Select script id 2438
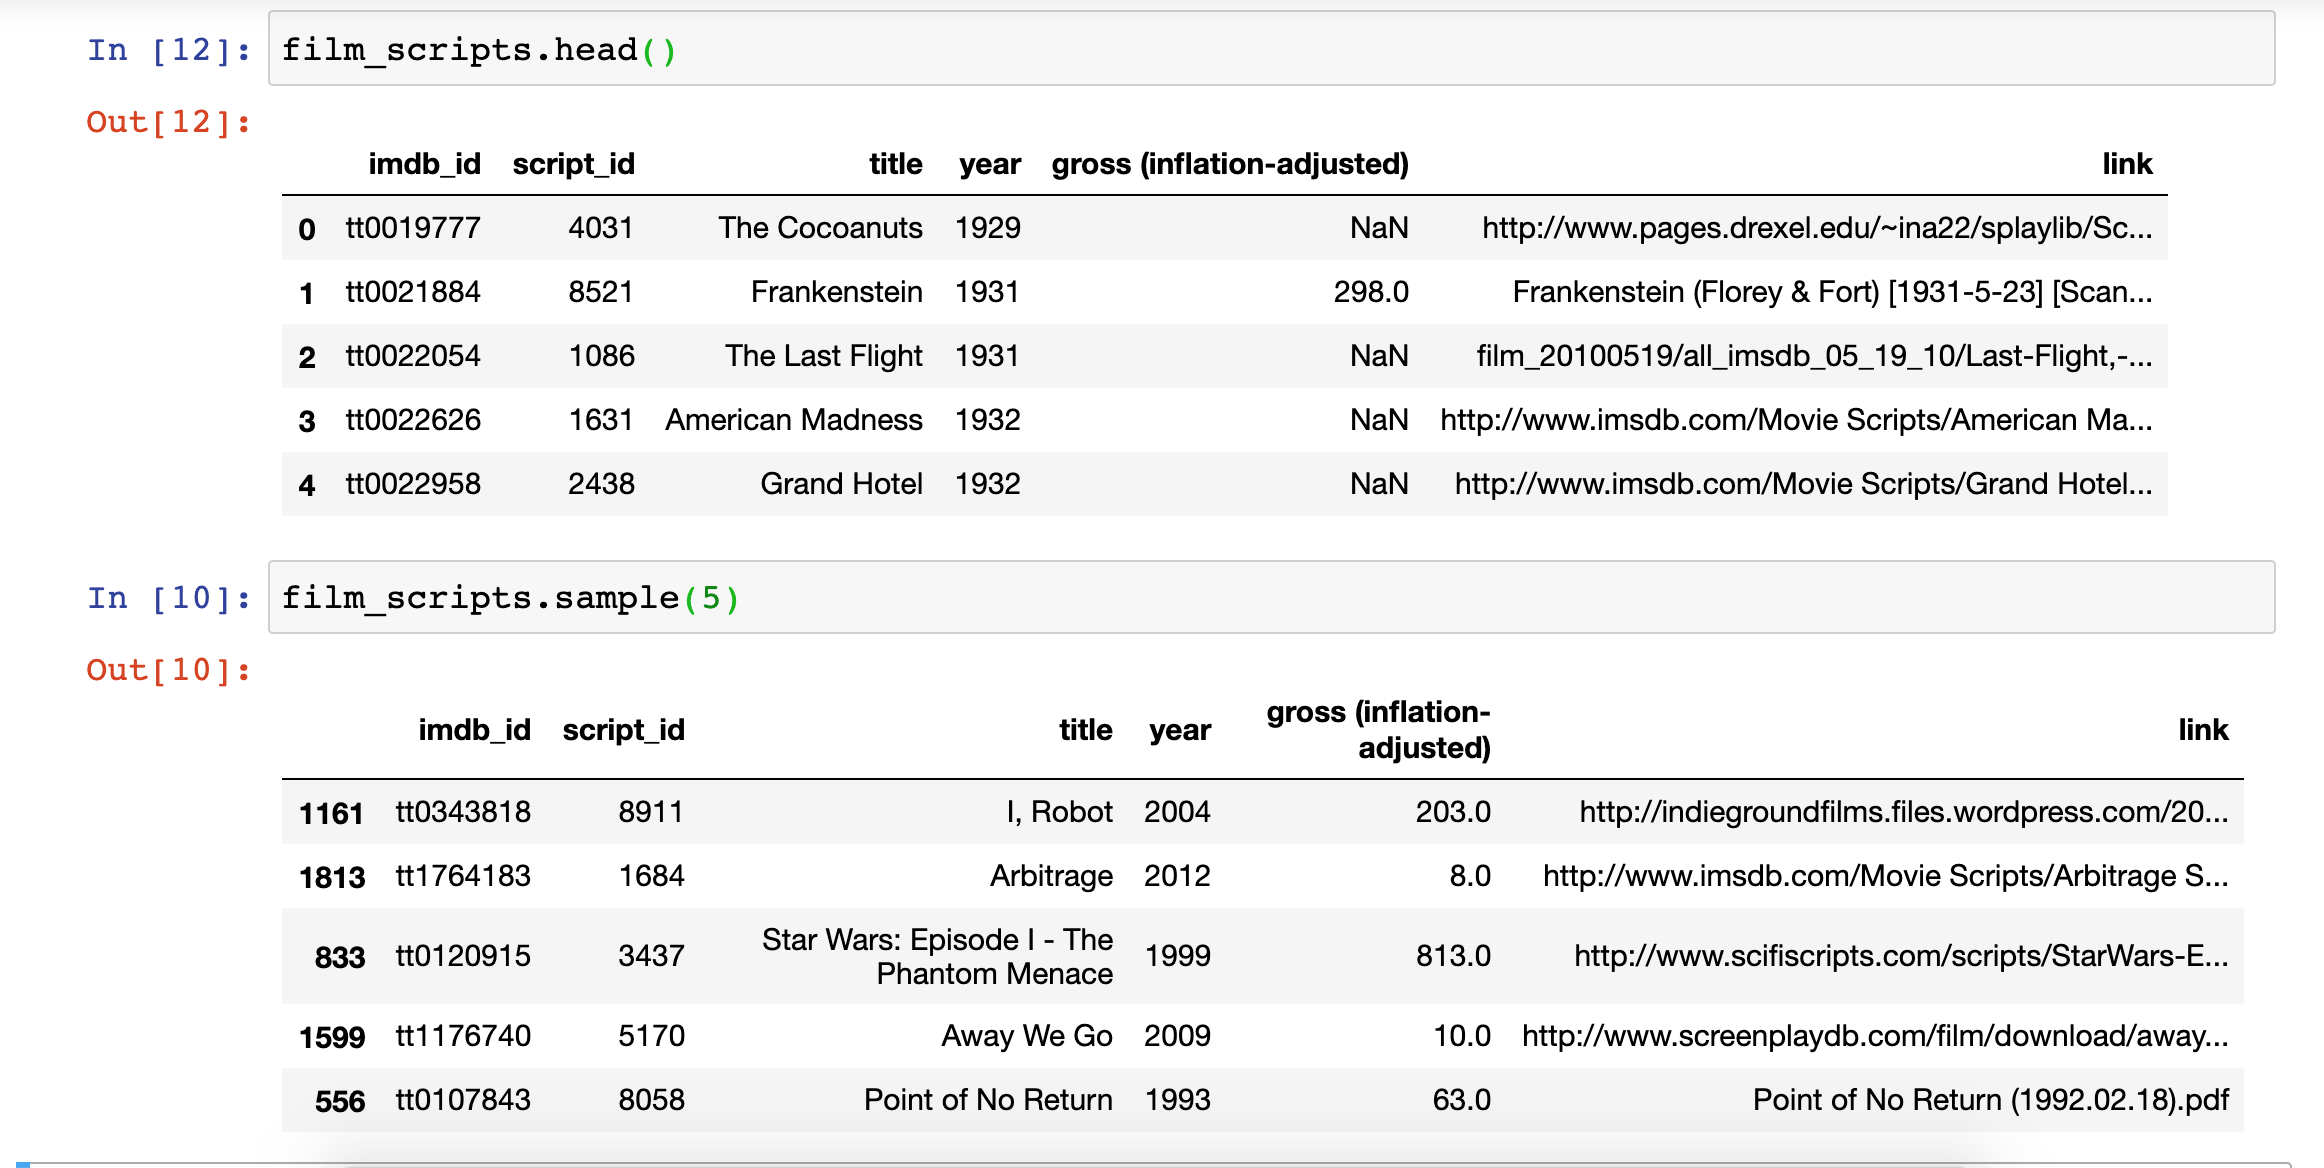 (601, 484)
